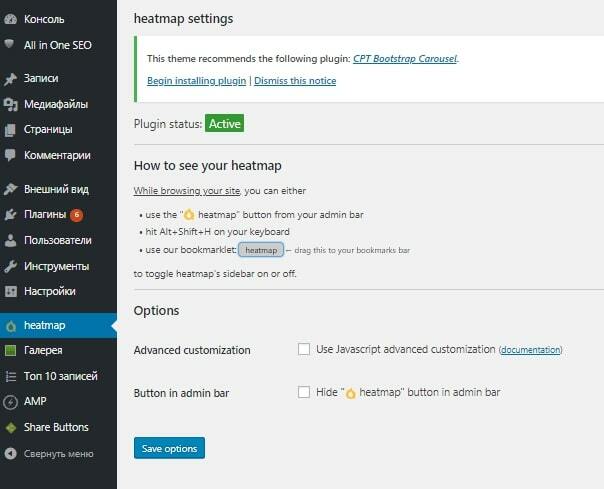Click the heatmap settings page heading
The height and width of the screenshot is (489, 604).
[183, 18]
